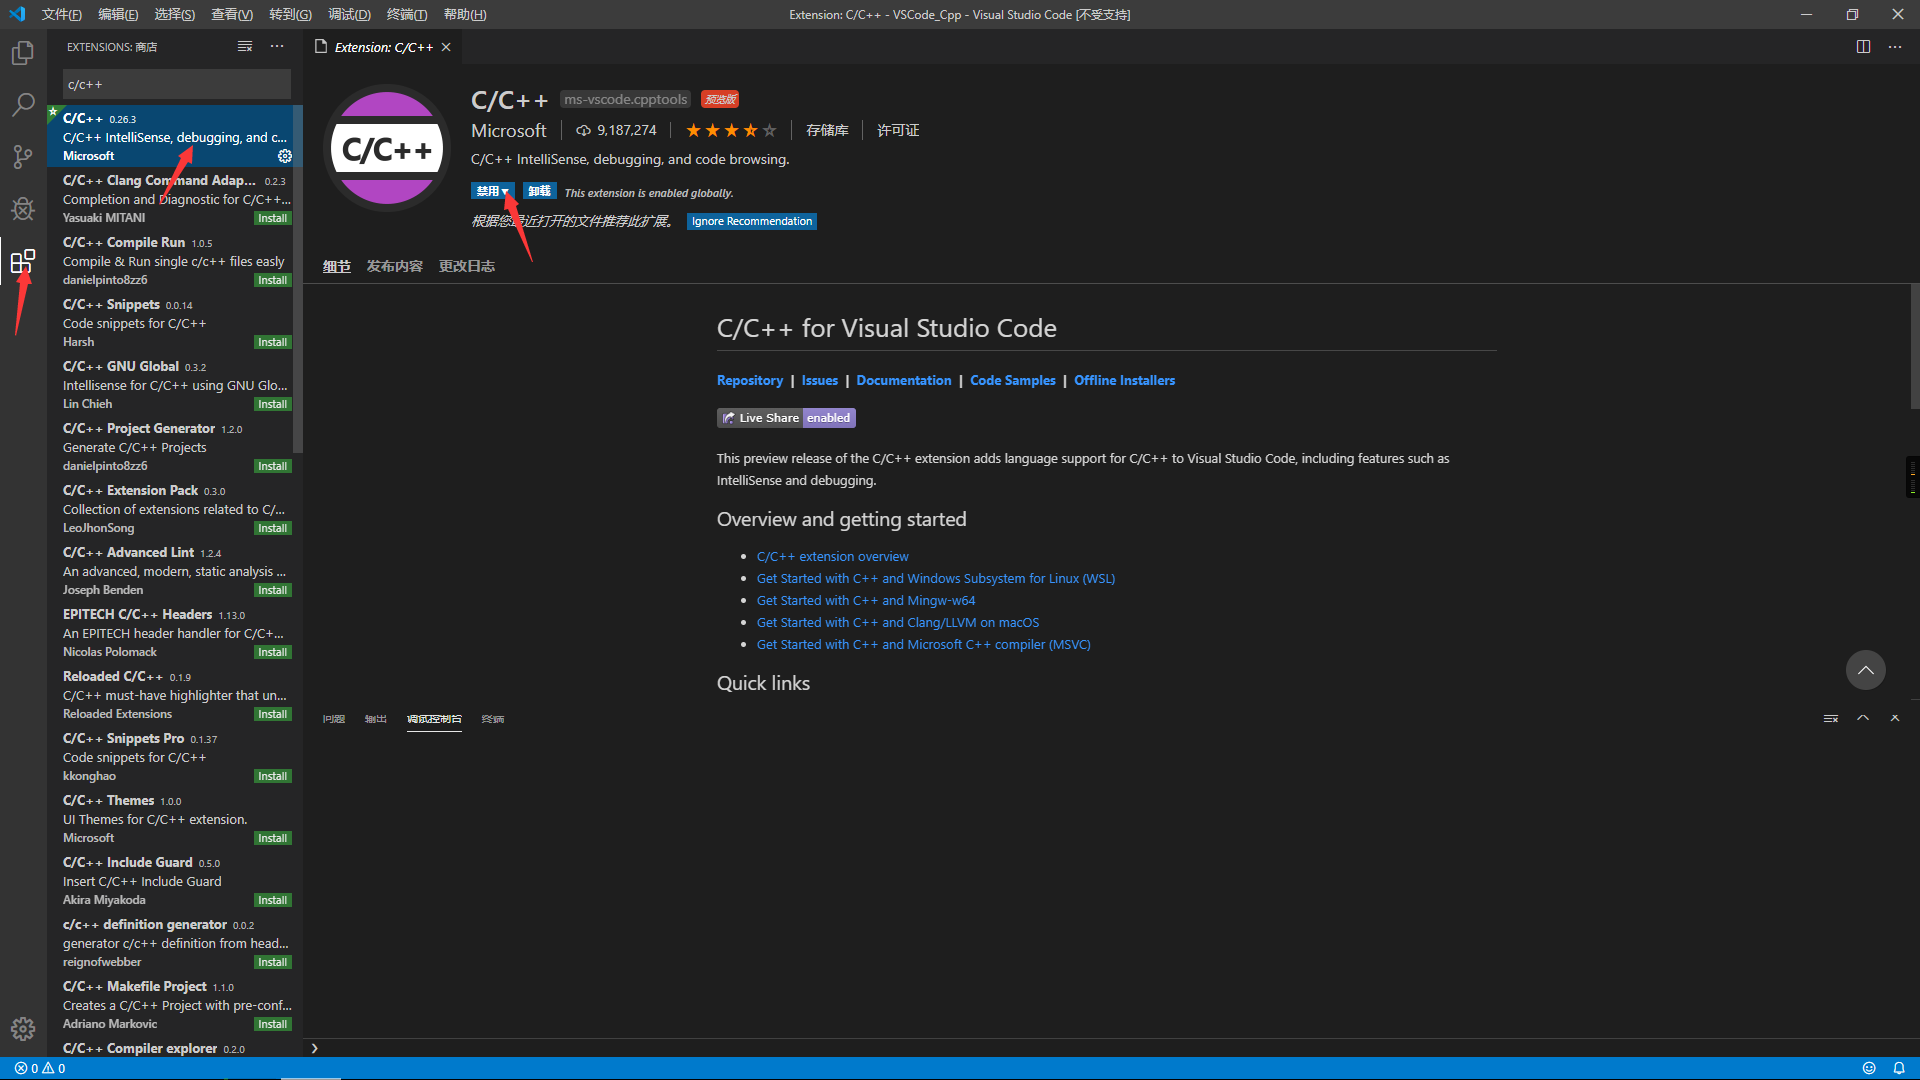Install the C/C++ Compile Run extension

coord(271,280)
